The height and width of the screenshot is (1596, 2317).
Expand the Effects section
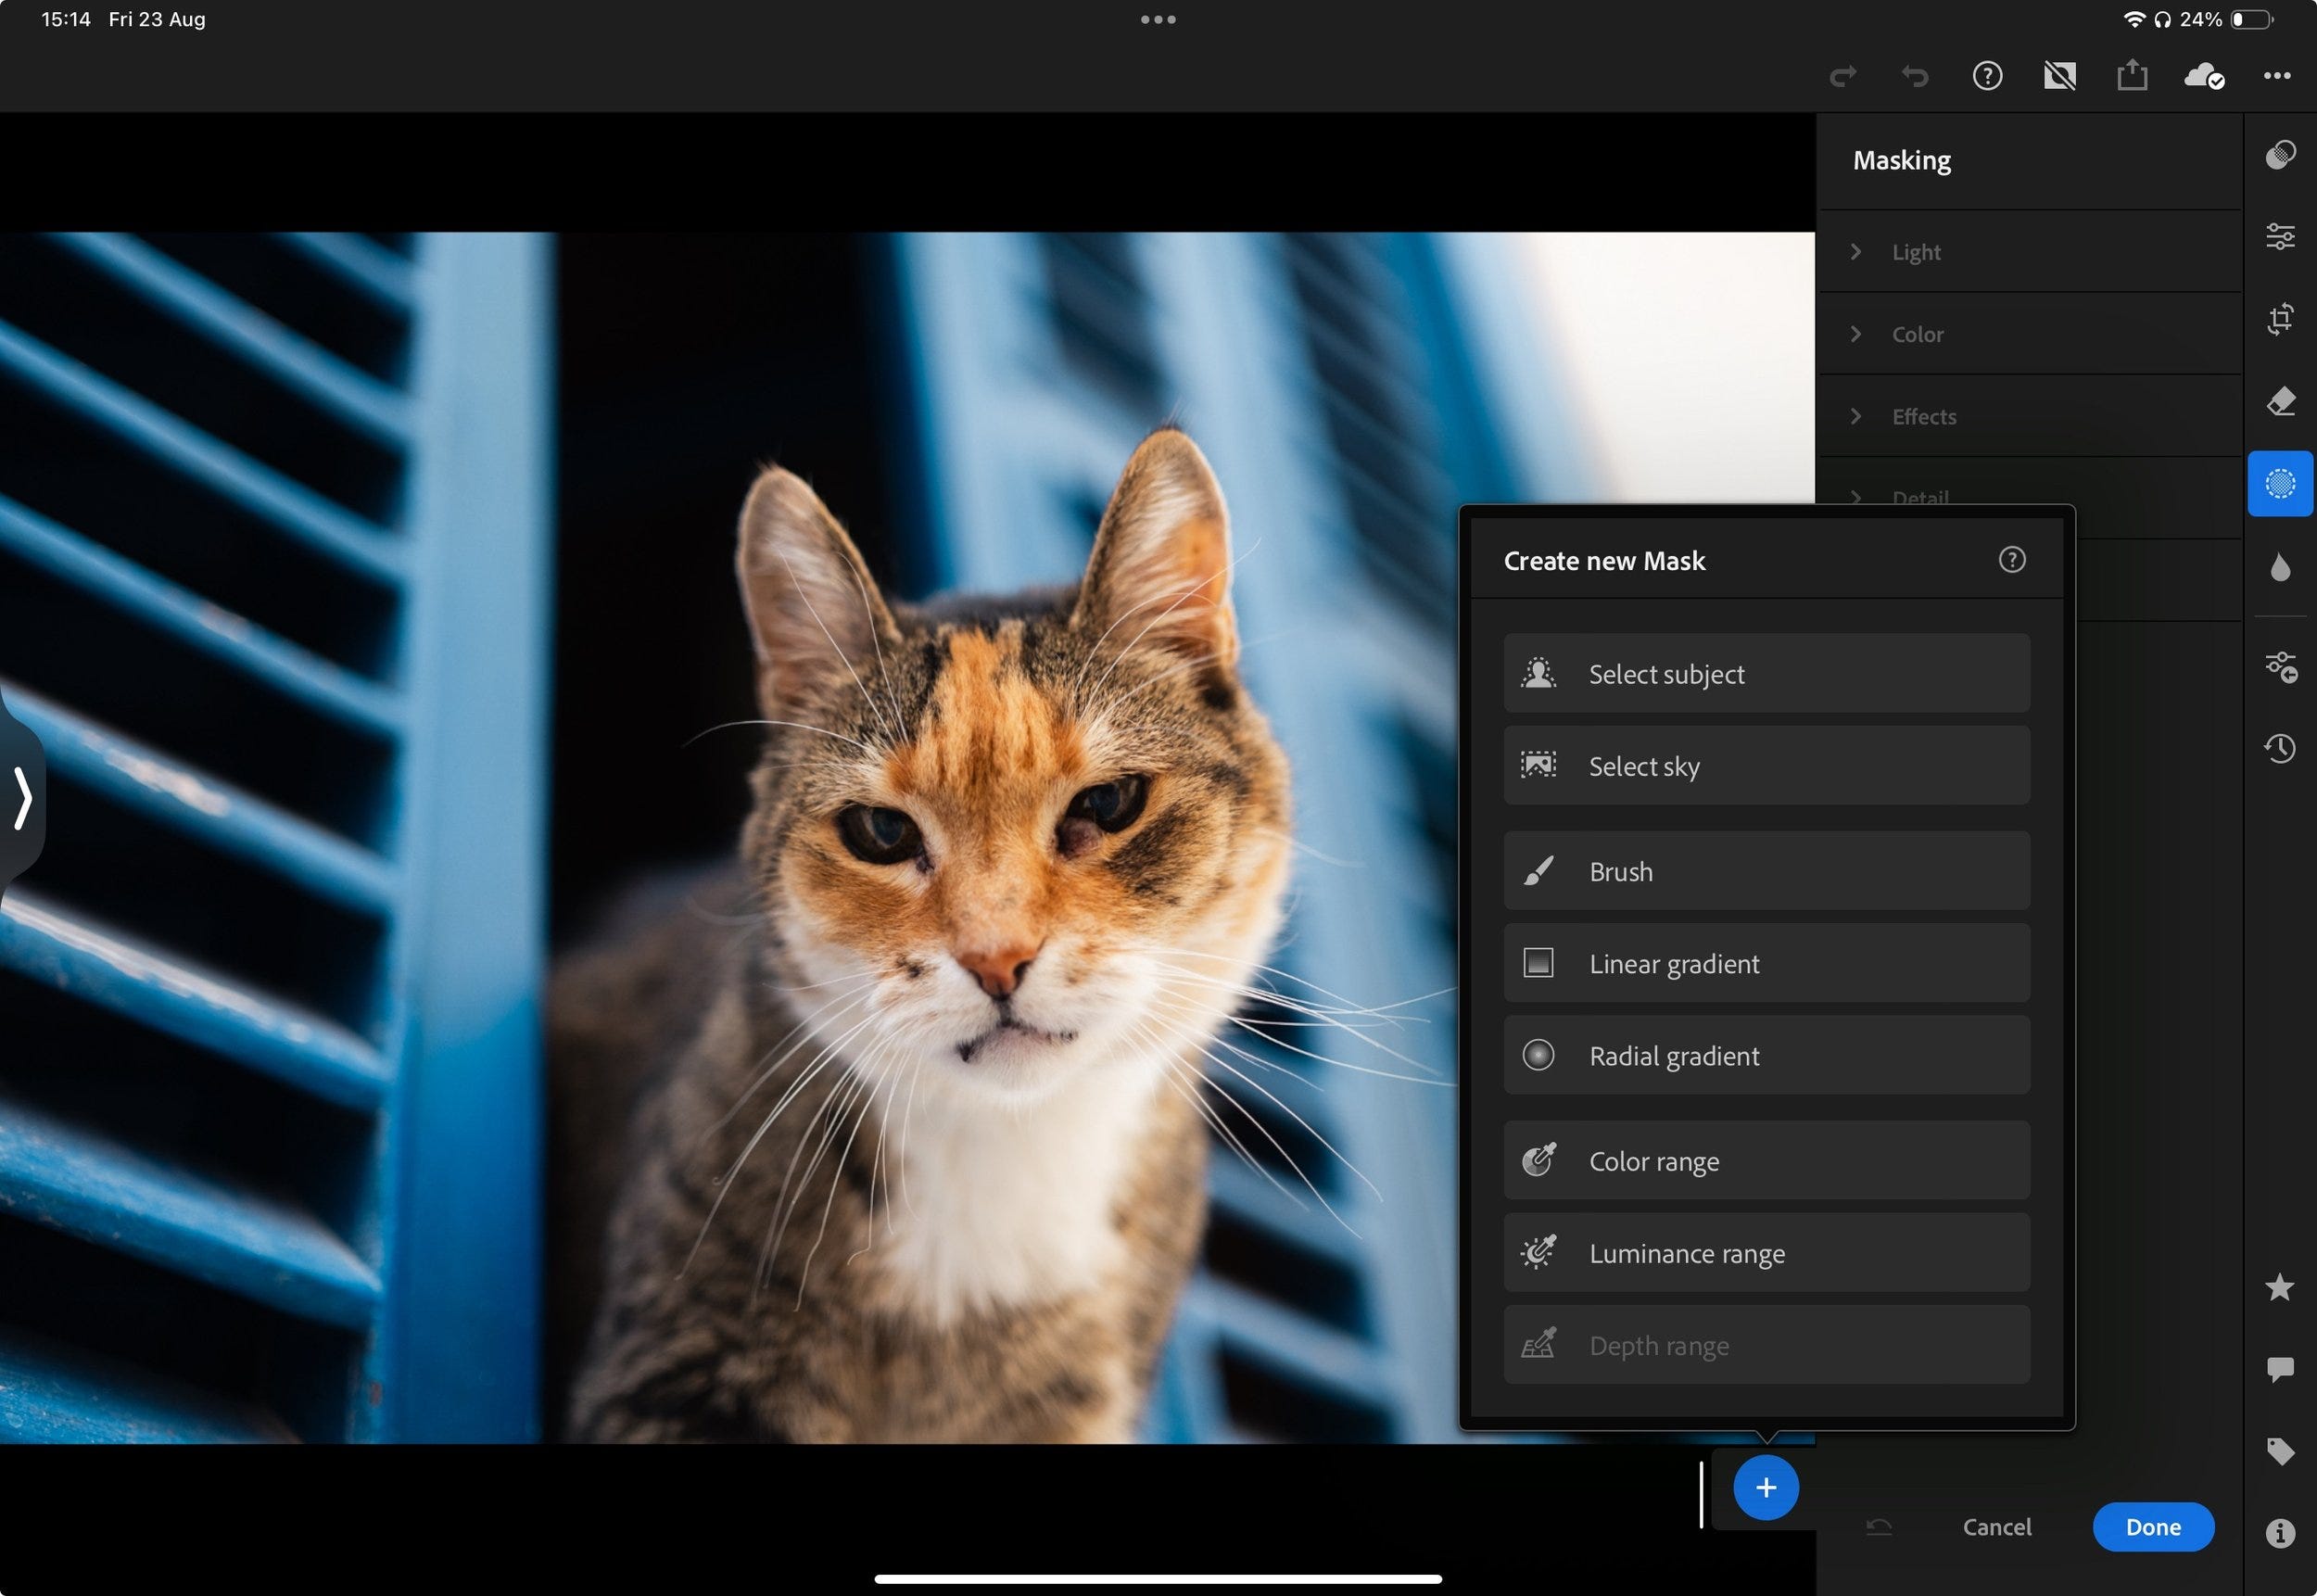point(1923,416)
